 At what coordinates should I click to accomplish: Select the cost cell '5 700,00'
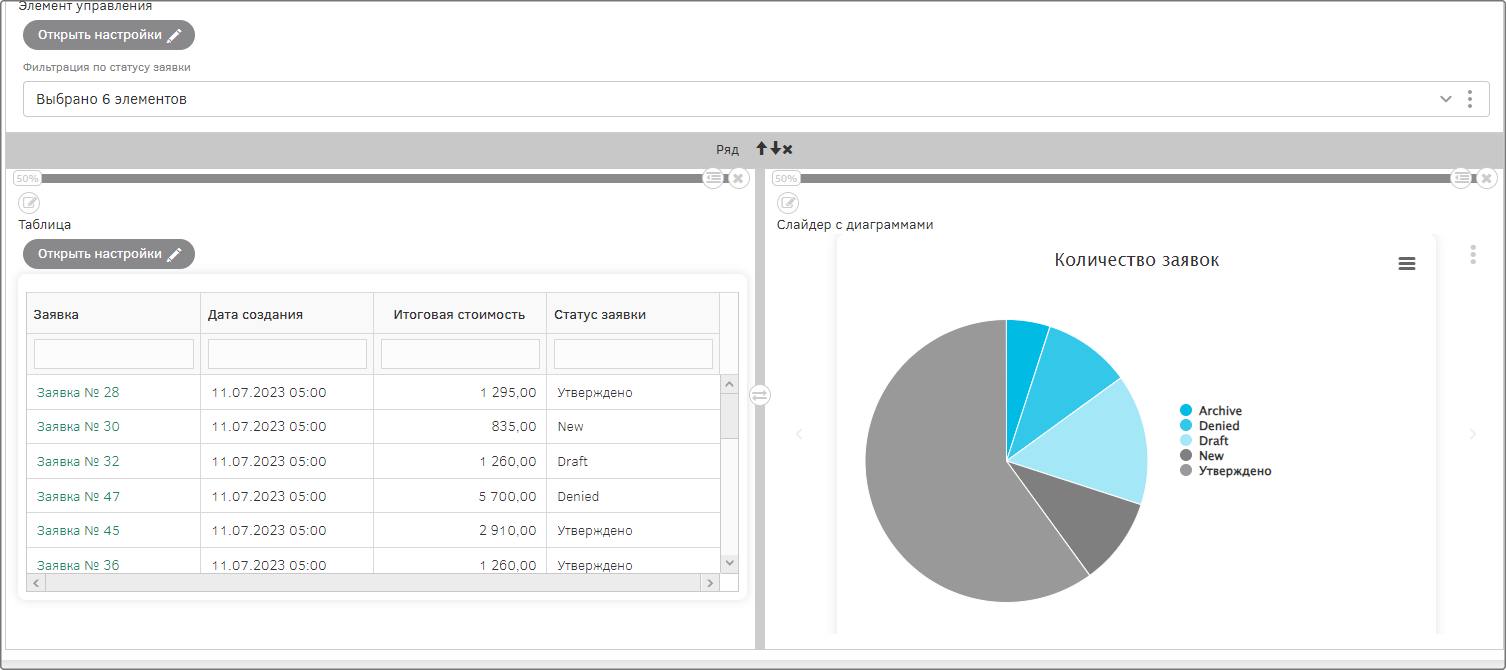pyautogui.click(x=460, y=496)
